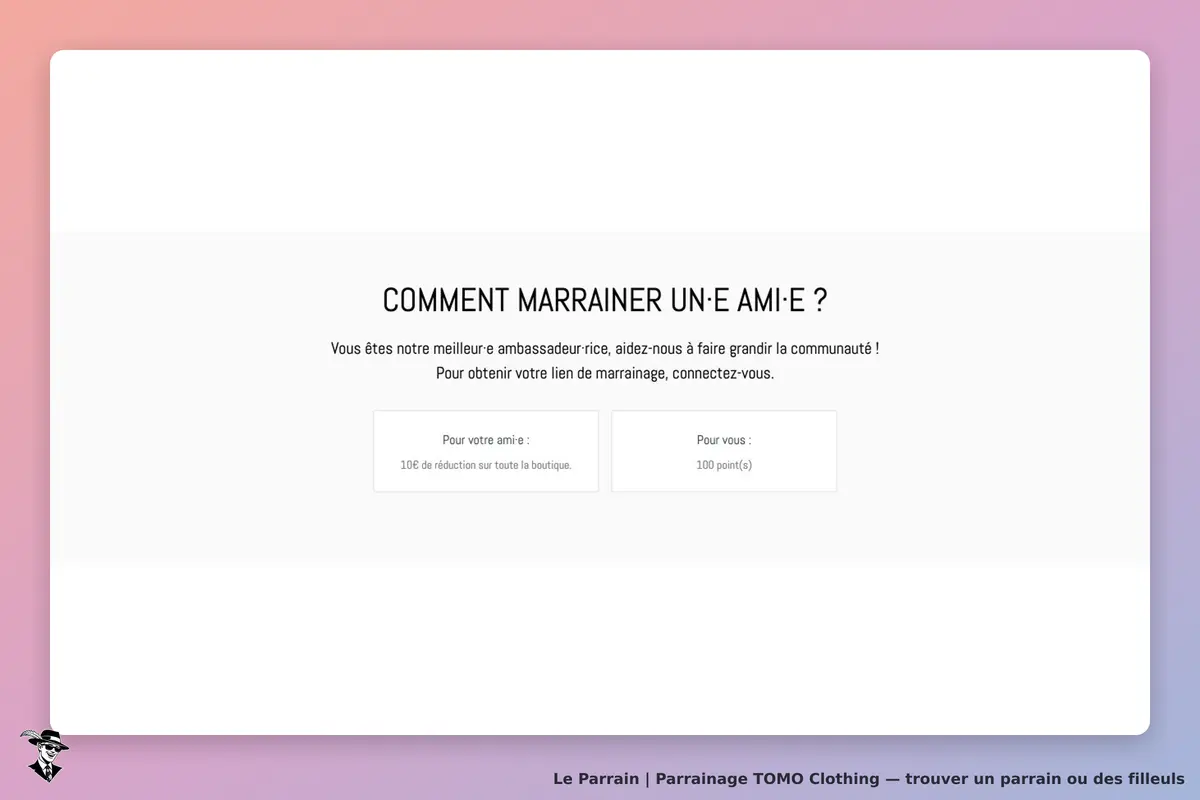Click the heading "COMMENT MARRAINER UN·E AMI·E ?"
Image resolution: width=1200 pixels, height=800 pixels.
coord(605,300)
